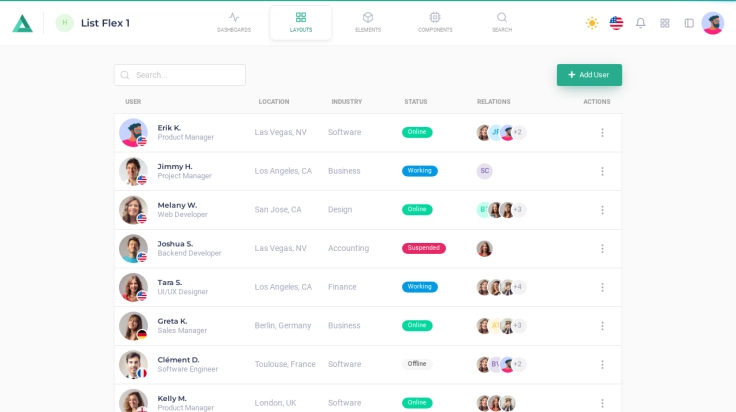Open actions menu for Erik K.
736x412 pixels.
(602, 133)
